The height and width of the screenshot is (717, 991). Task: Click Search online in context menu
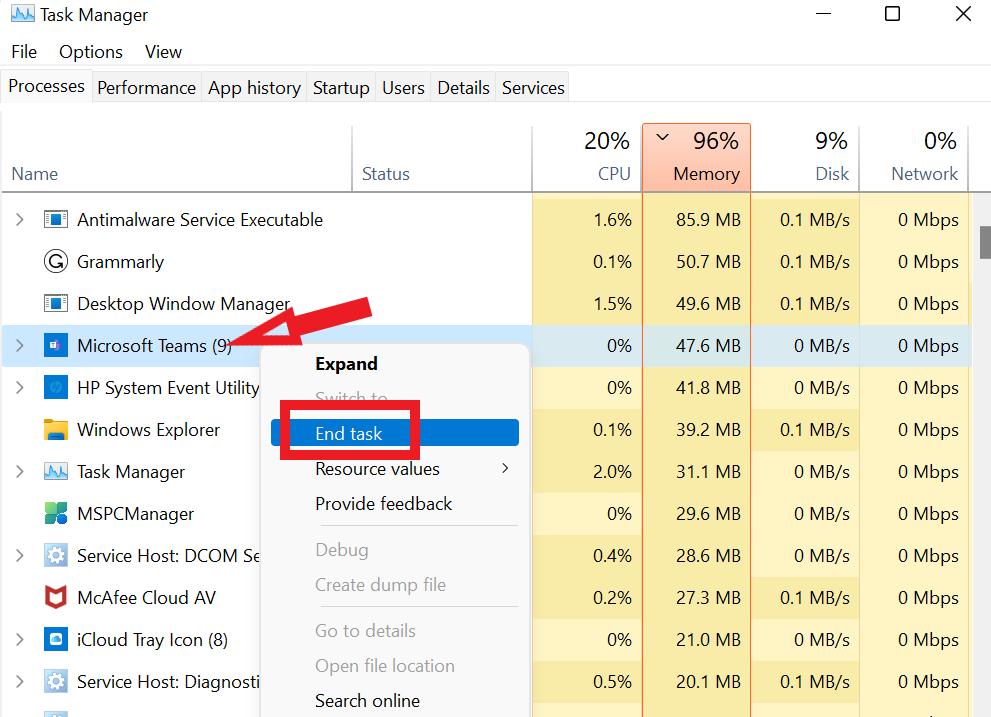click(x=367, y=701)
